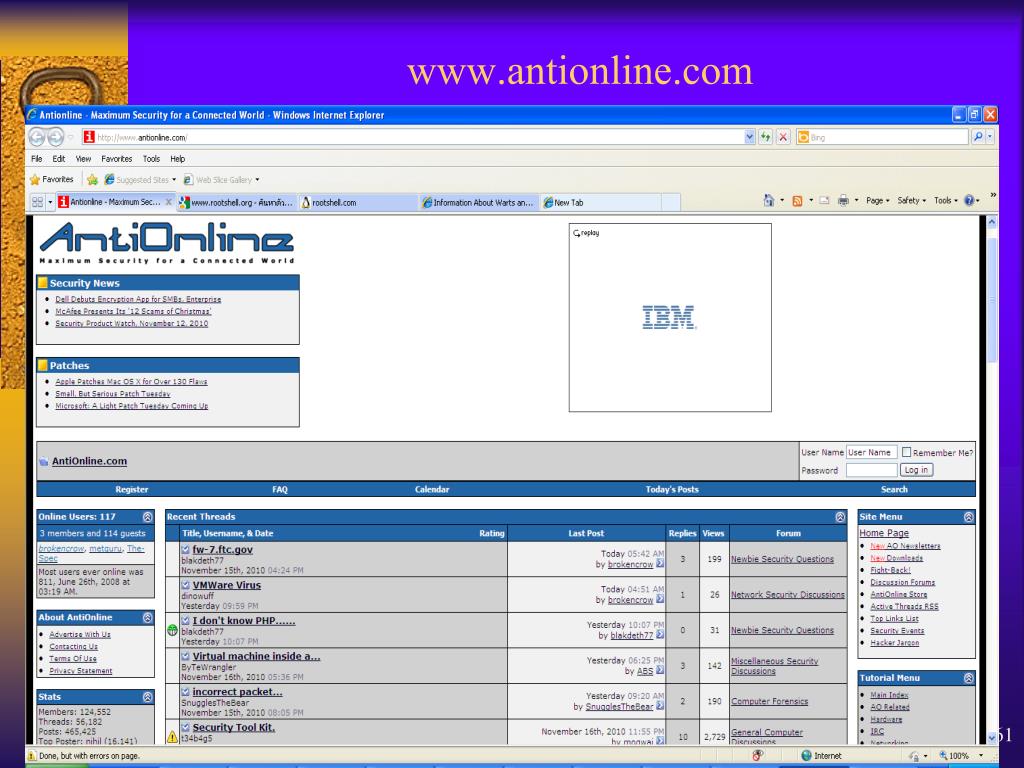Viewport: 1024px width, 768px height.
Task: Open search provider dropdown arrow
Action: point(991,137)
